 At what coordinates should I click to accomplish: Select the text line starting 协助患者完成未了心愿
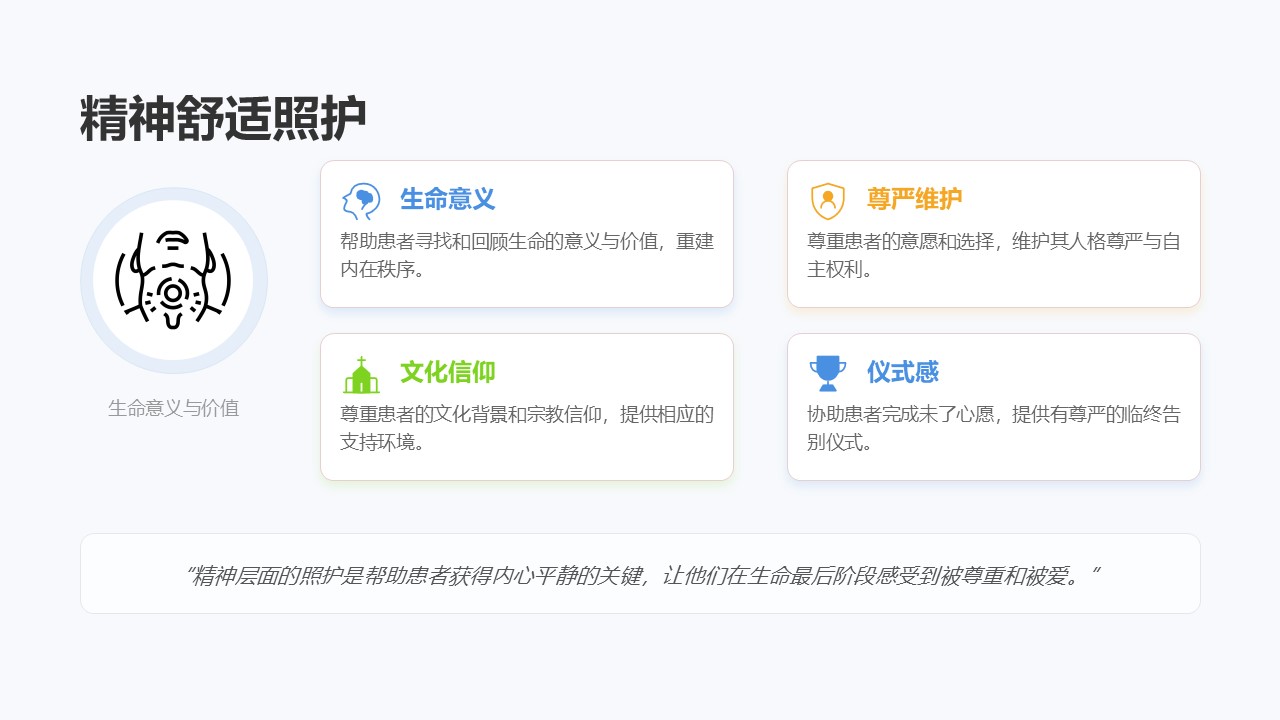993,414
